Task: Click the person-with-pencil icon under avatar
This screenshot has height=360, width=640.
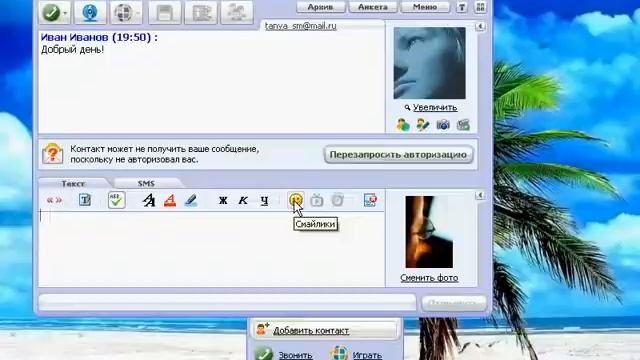Action: [423, 124]
